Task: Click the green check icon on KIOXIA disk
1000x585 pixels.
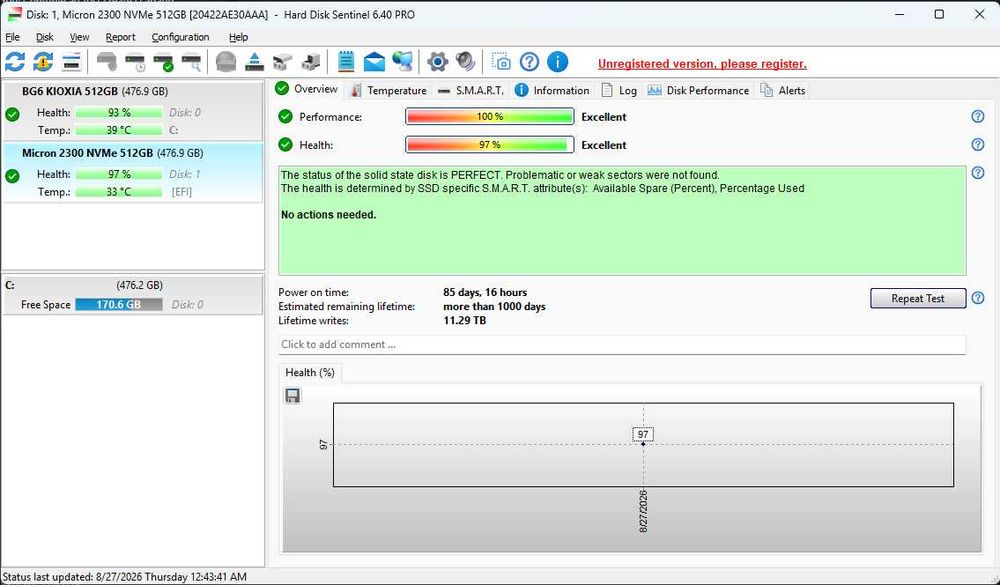Action: (12, 114)
